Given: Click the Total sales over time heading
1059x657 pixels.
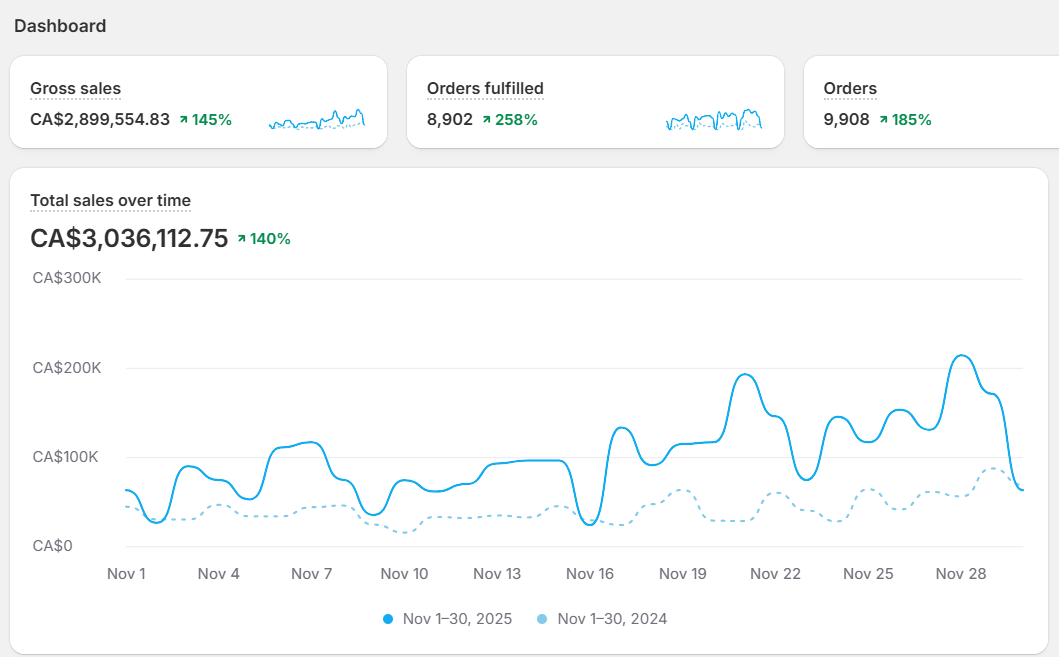Looking at the screenshot, I should pos(110,200).
